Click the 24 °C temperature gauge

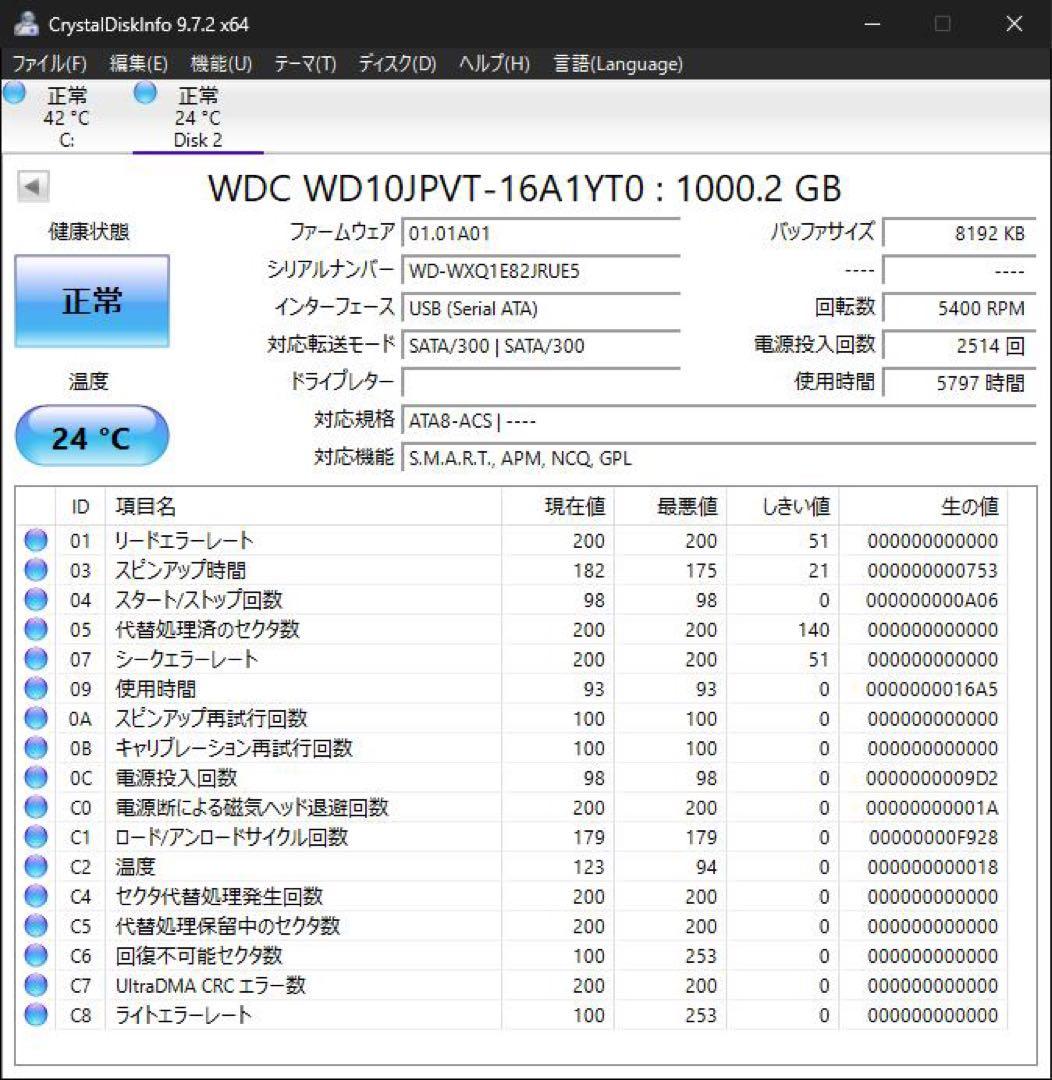pos(91,435)
